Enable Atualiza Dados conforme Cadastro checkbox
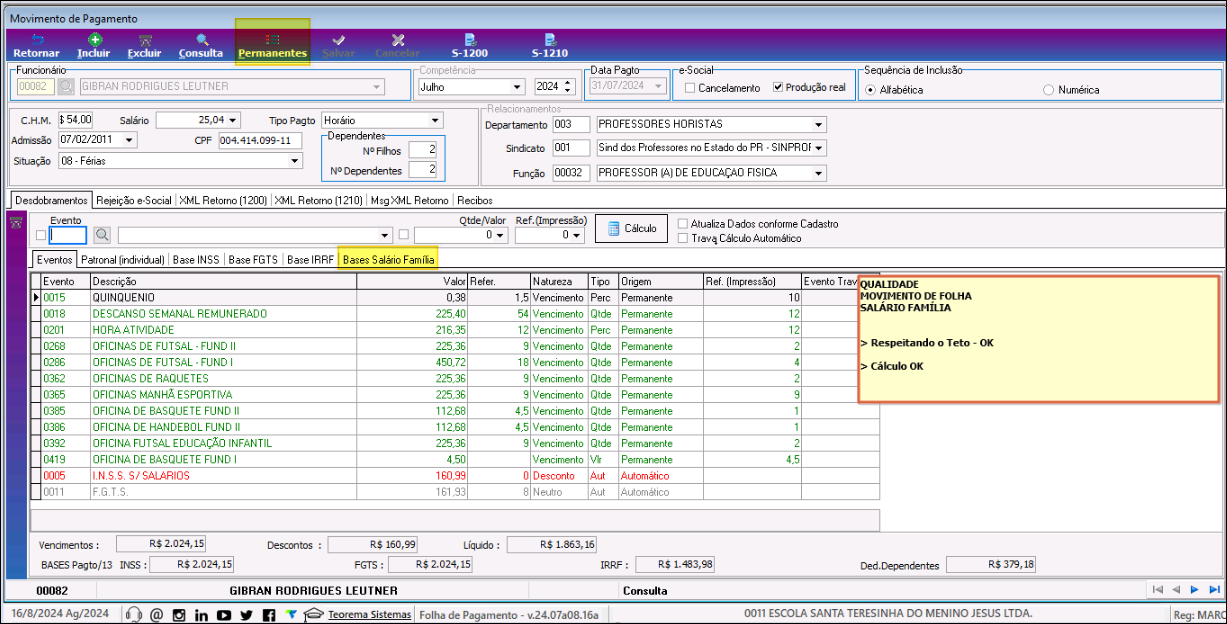Viewport: 1227px width, 624px height. coord(683,224)
